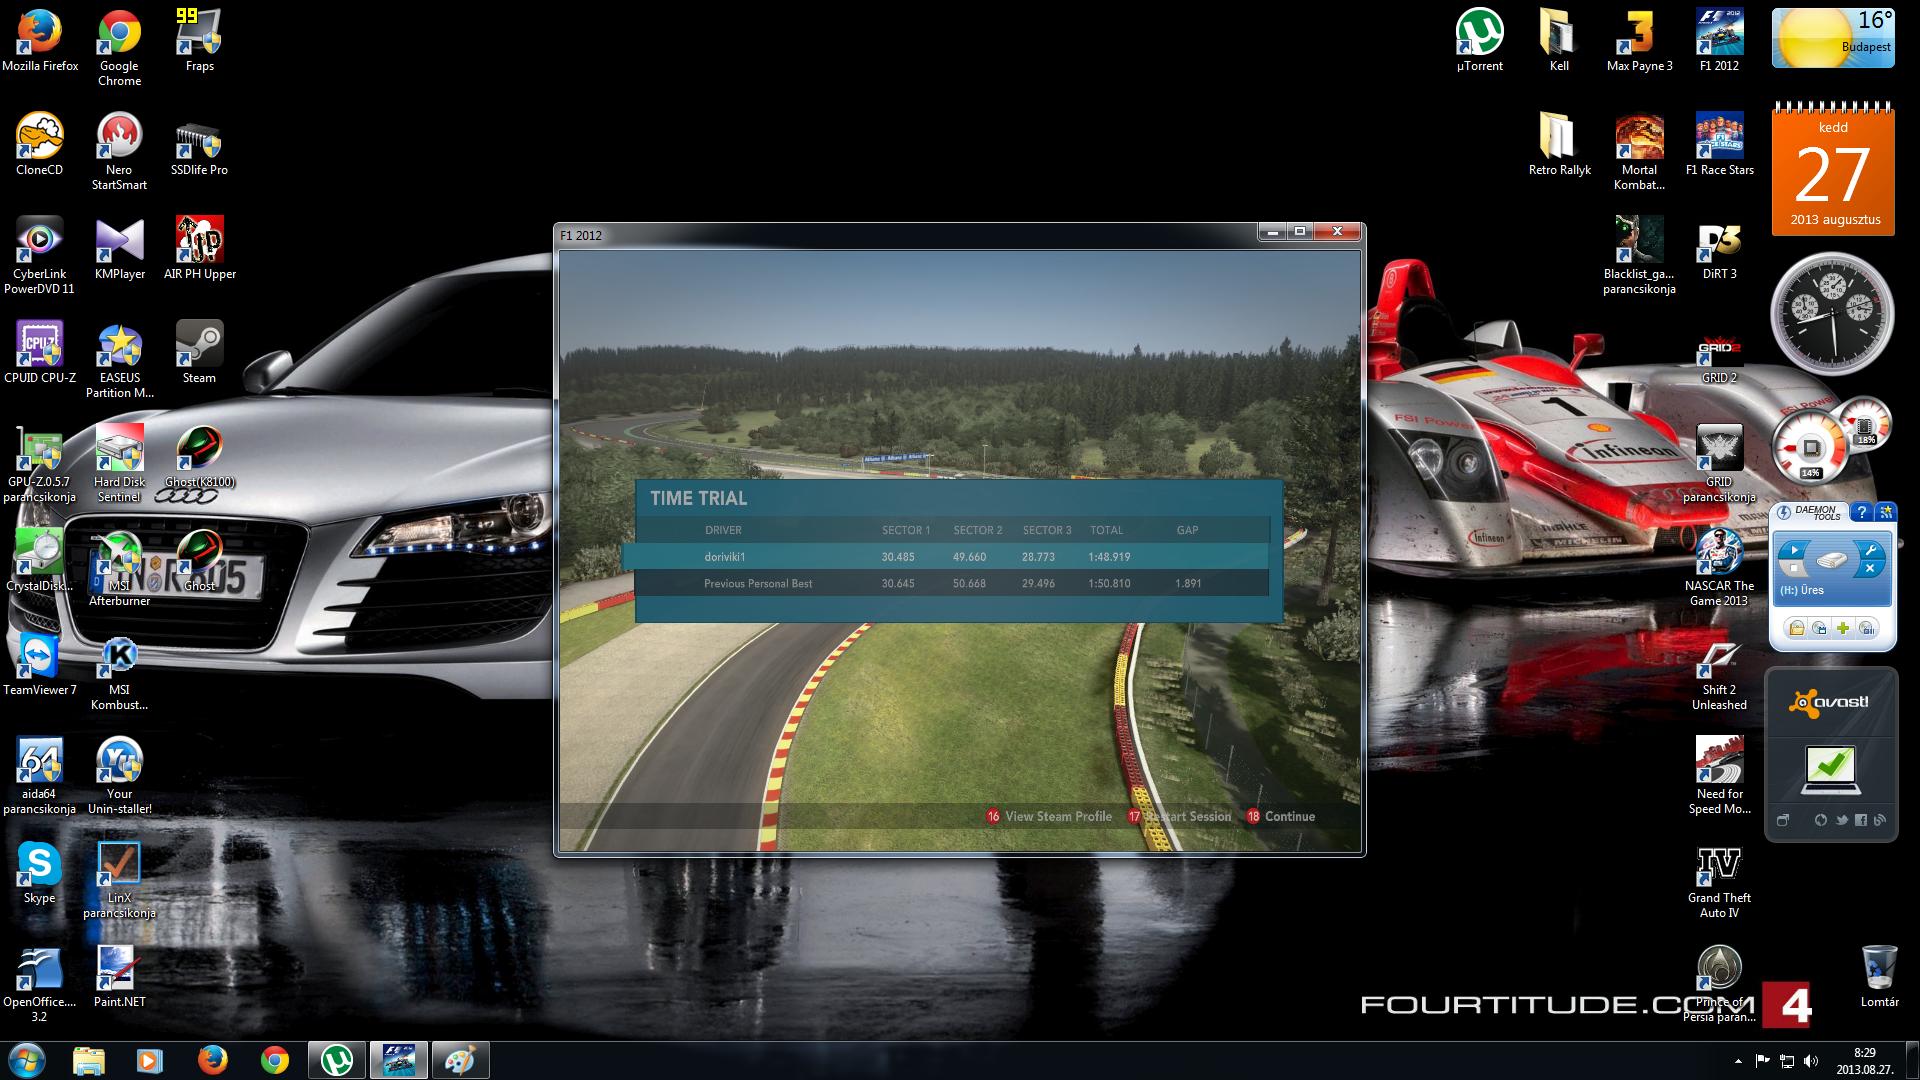1920x1080 pixels.
Task: Select Retro Rallyk folder
Action: [x=1560, y=146]
